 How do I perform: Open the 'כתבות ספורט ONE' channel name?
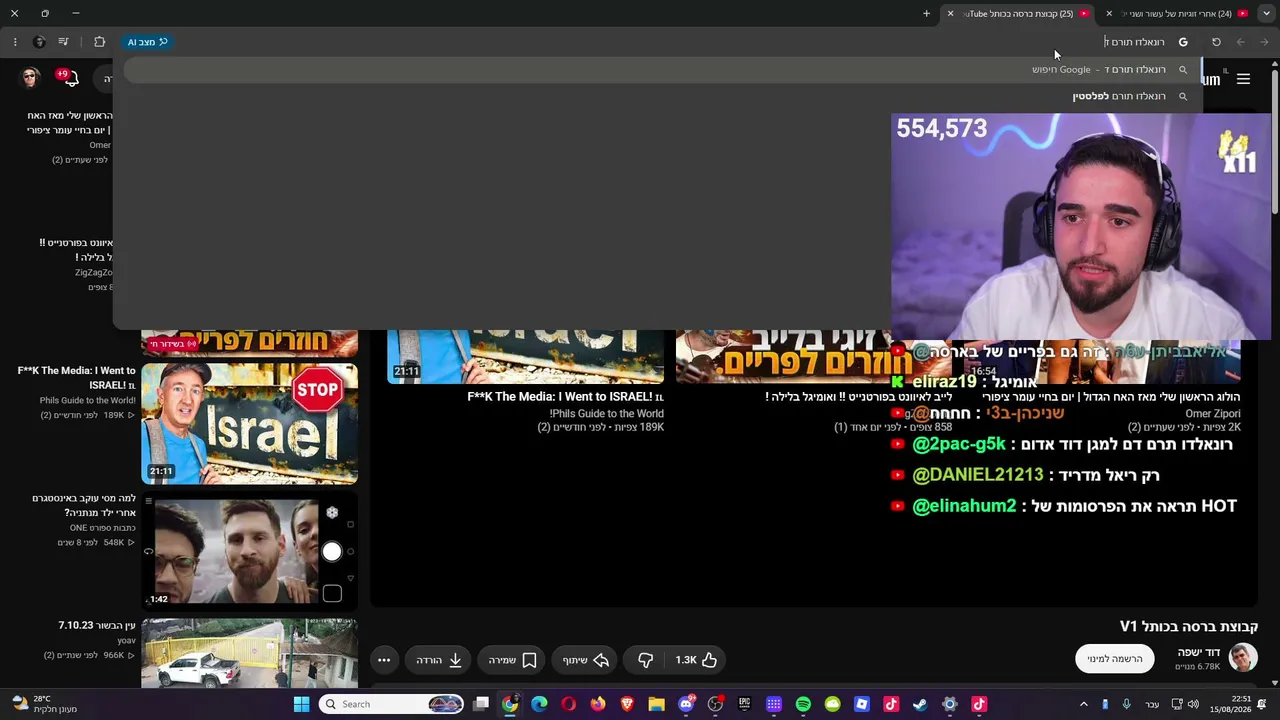(103, 528)
